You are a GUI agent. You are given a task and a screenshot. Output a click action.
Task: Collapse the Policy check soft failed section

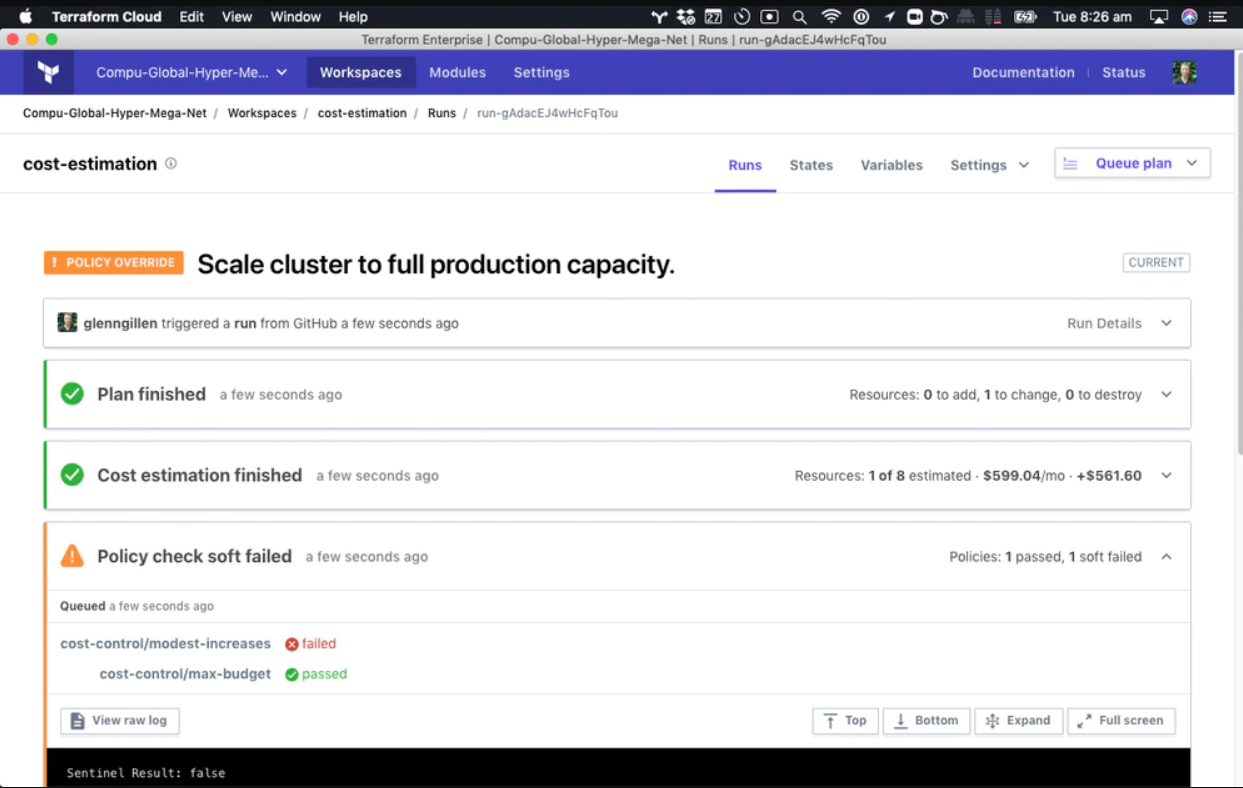tap(1166, 556)
